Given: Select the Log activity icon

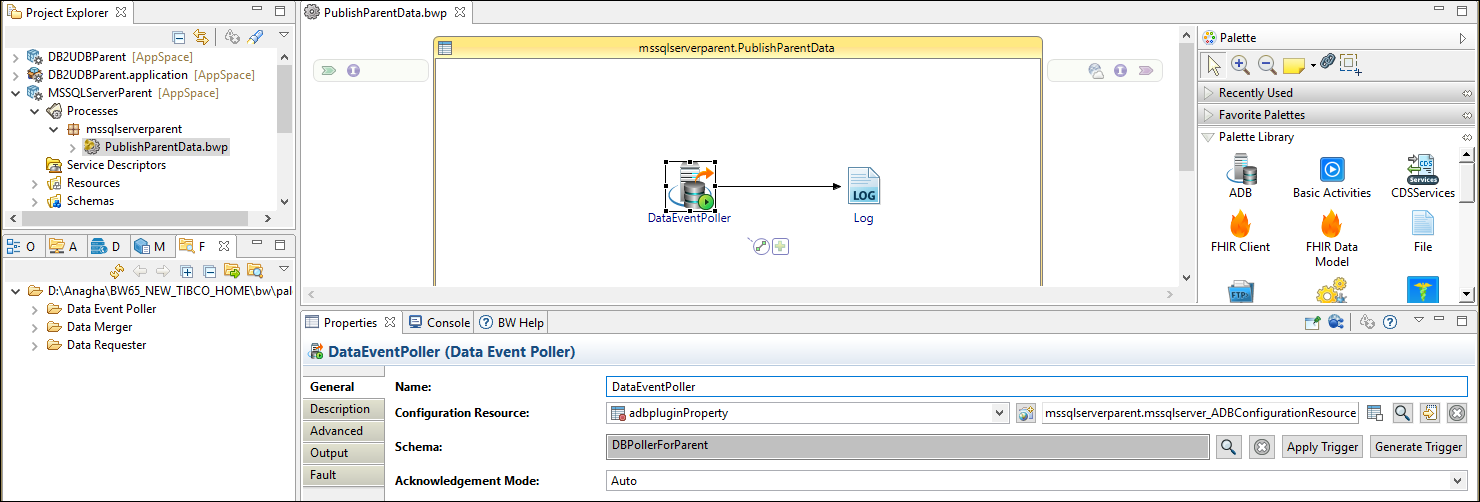Looking at the screenshot, I should (x=863, y=186).
